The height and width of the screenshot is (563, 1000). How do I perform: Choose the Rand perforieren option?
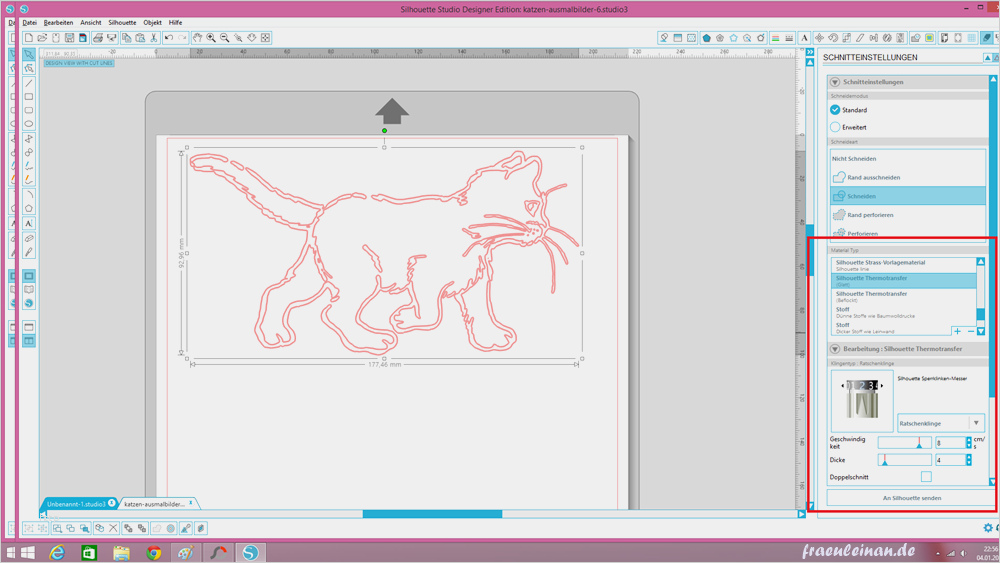(908, 215)
